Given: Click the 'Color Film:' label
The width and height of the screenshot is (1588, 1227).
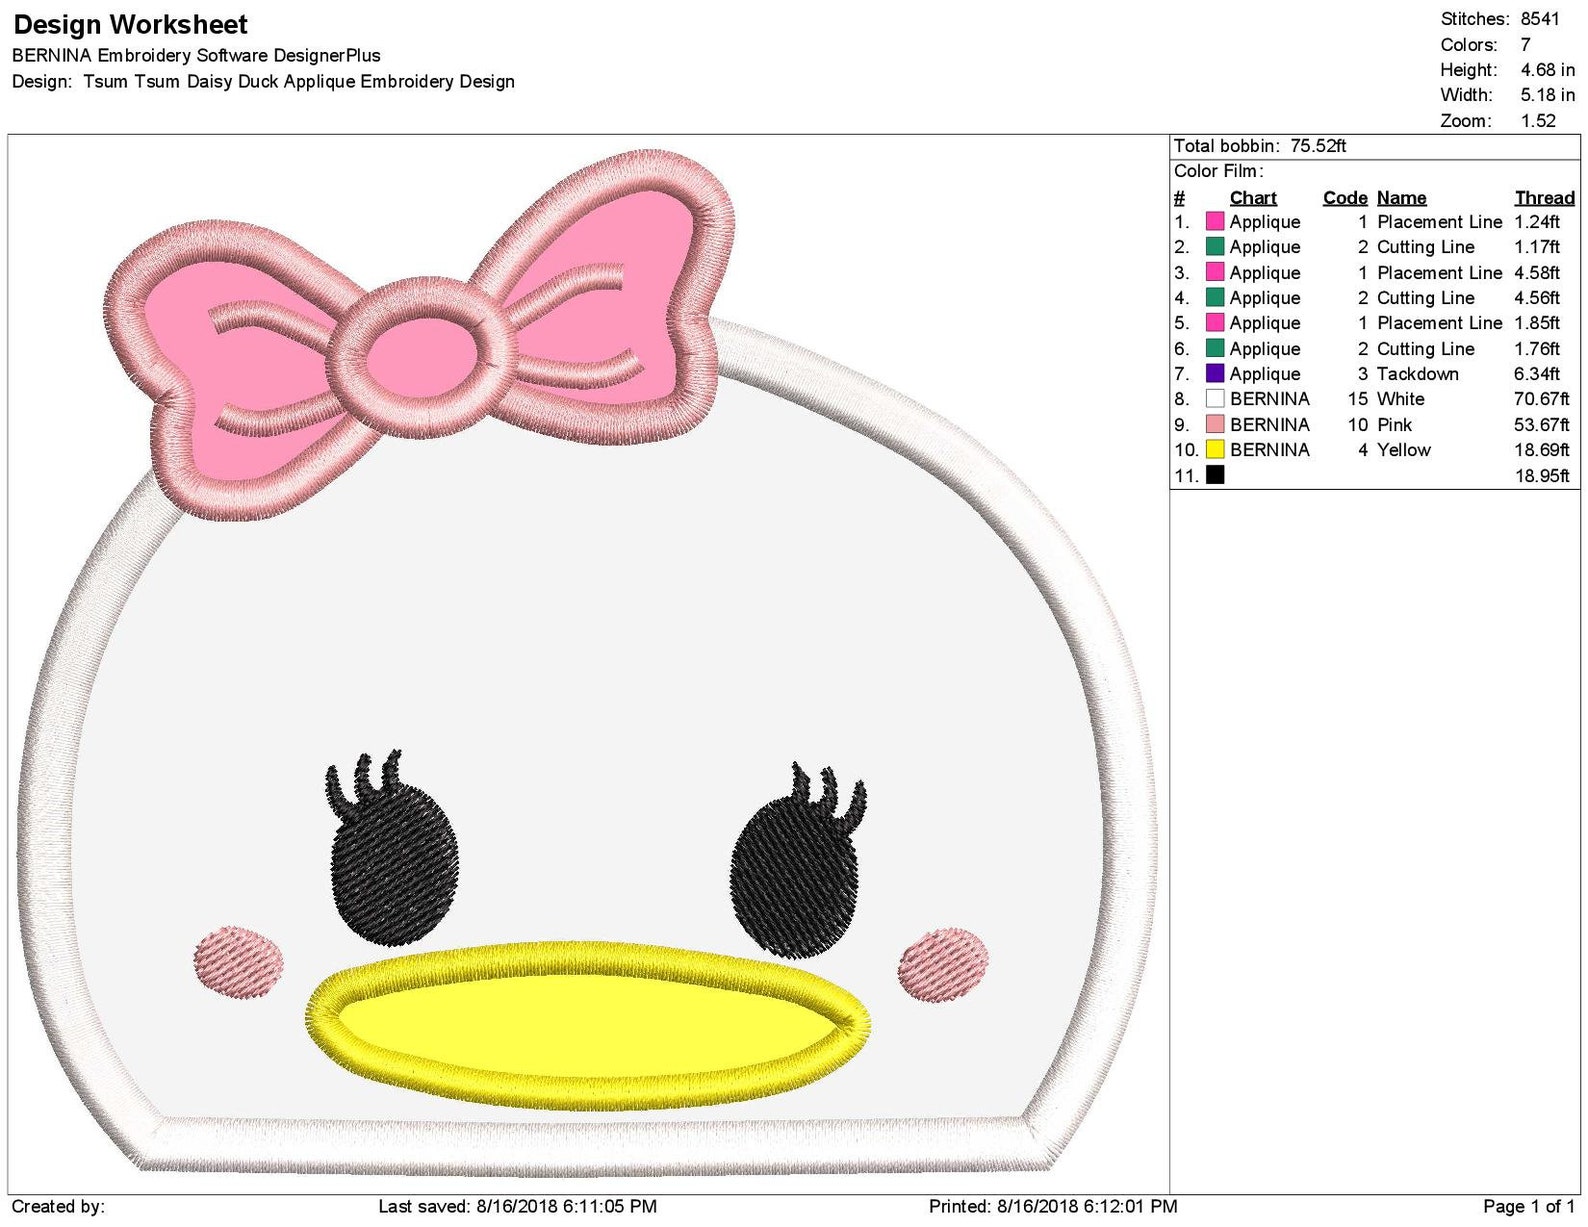Looking at the screenshot, I should point(1219,171).
